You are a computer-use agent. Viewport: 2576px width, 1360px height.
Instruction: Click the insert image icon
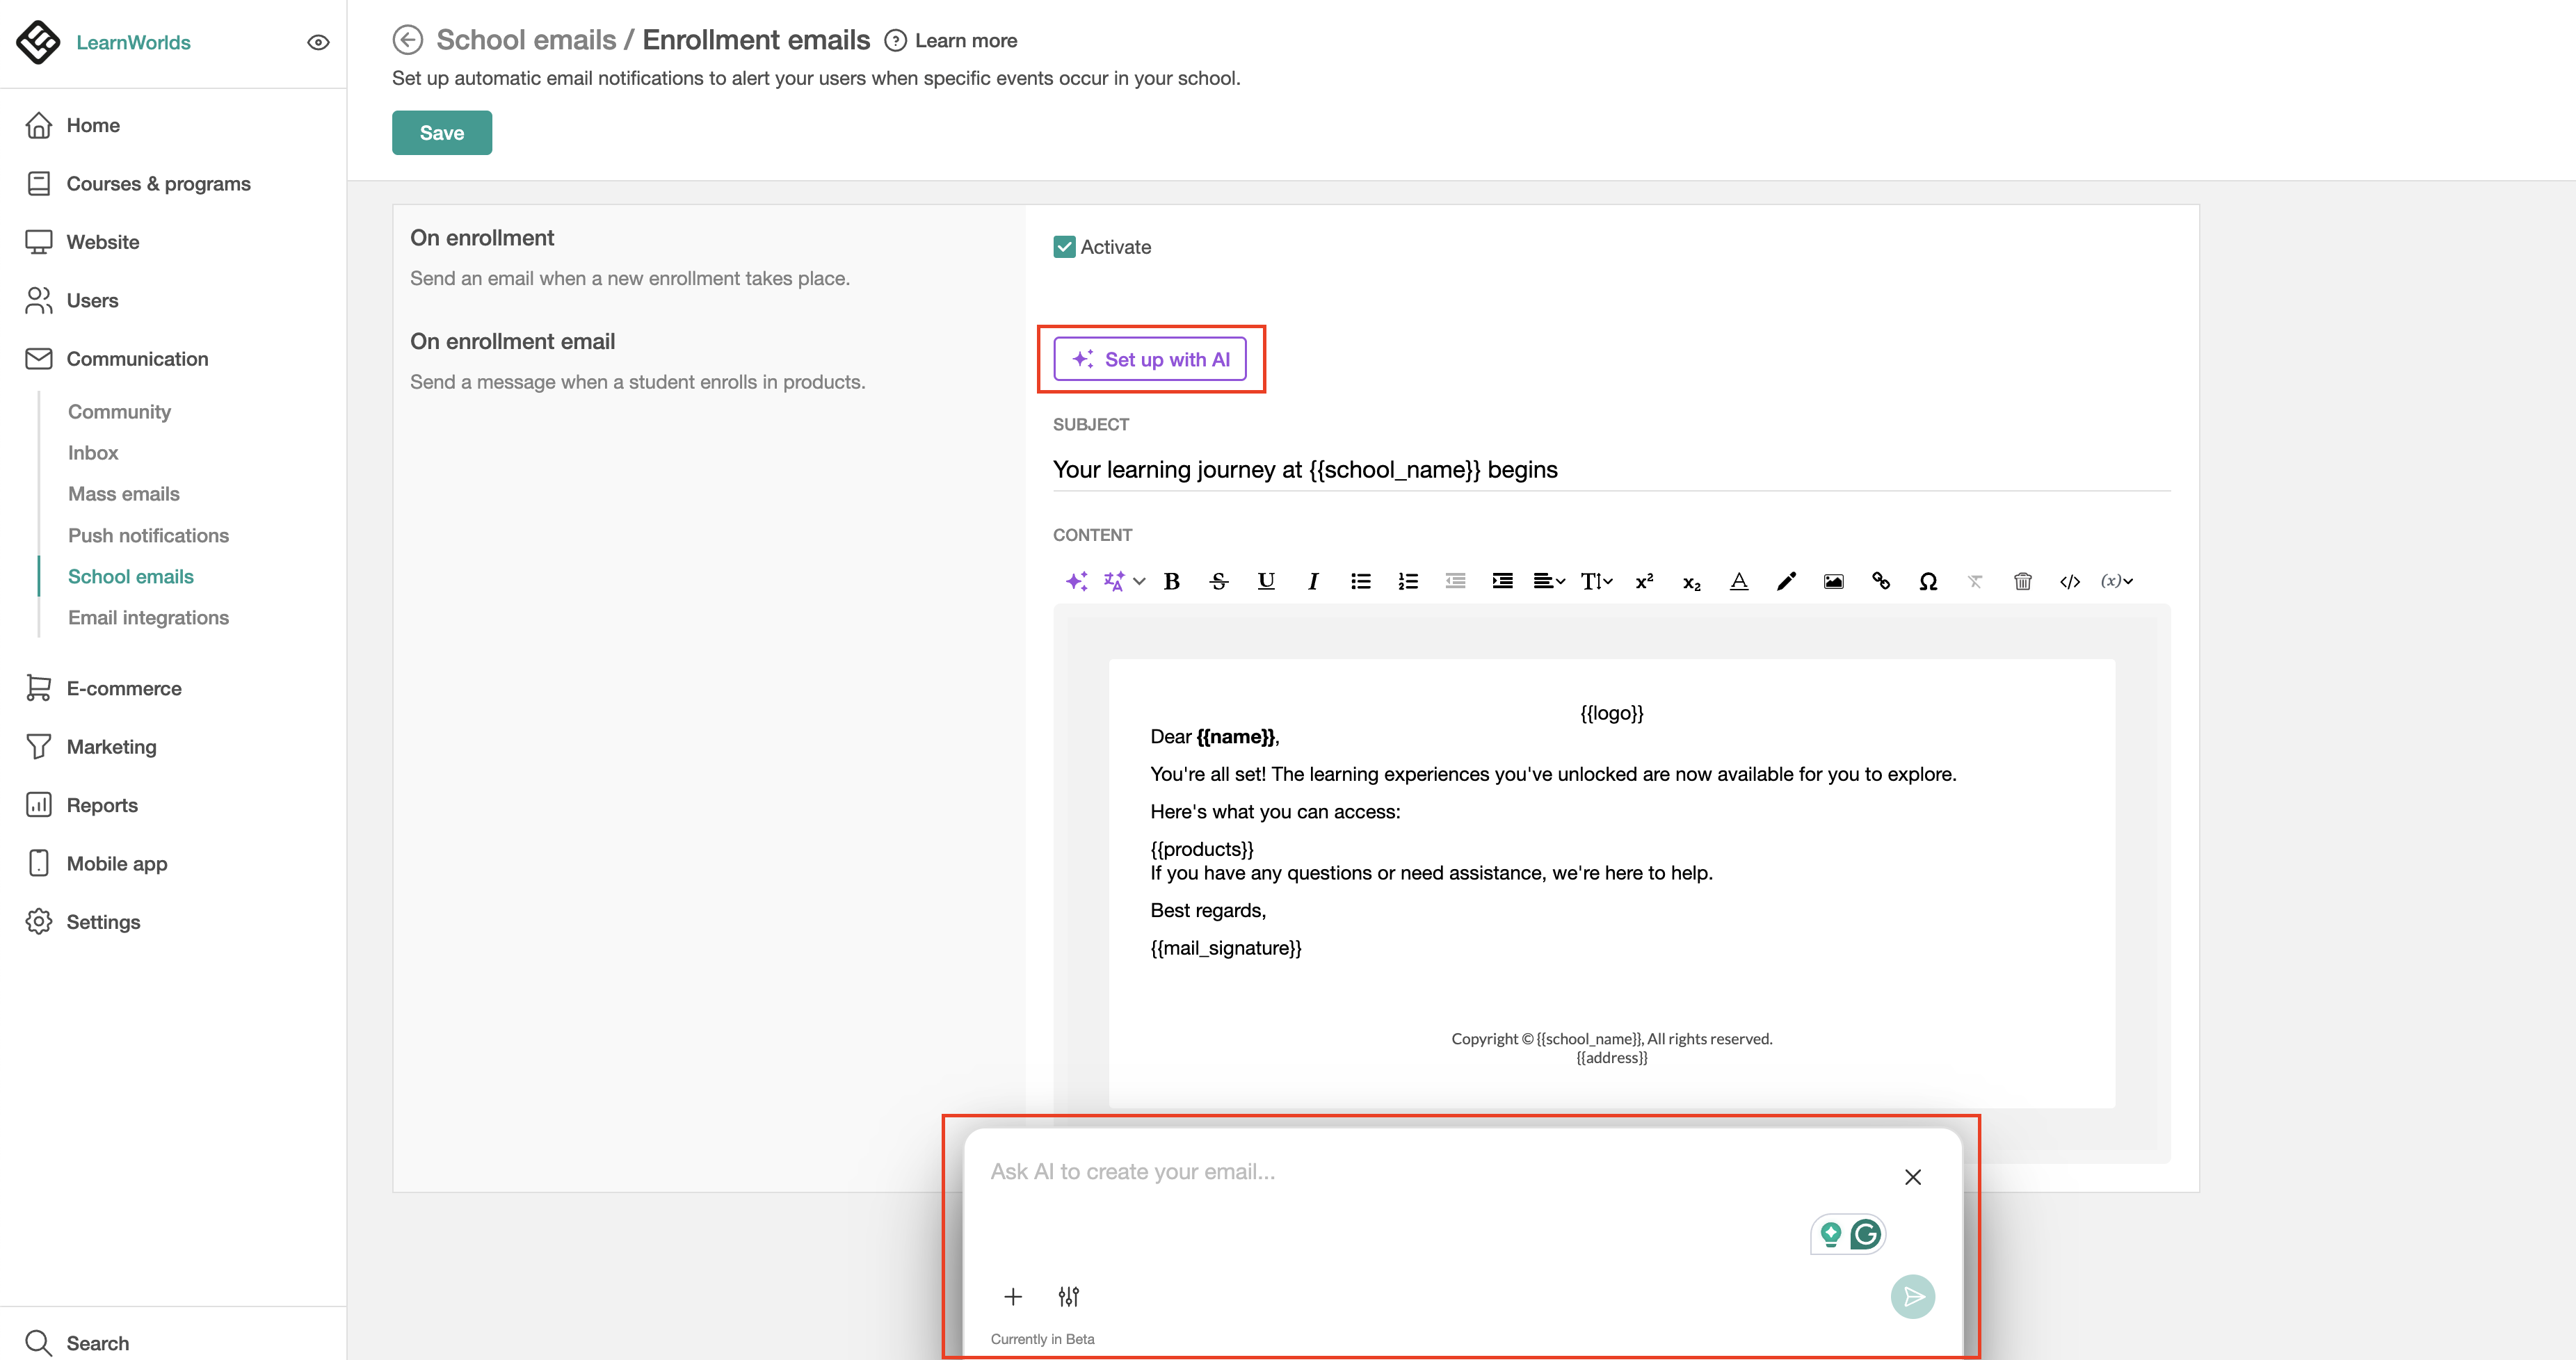[1833, 581]
